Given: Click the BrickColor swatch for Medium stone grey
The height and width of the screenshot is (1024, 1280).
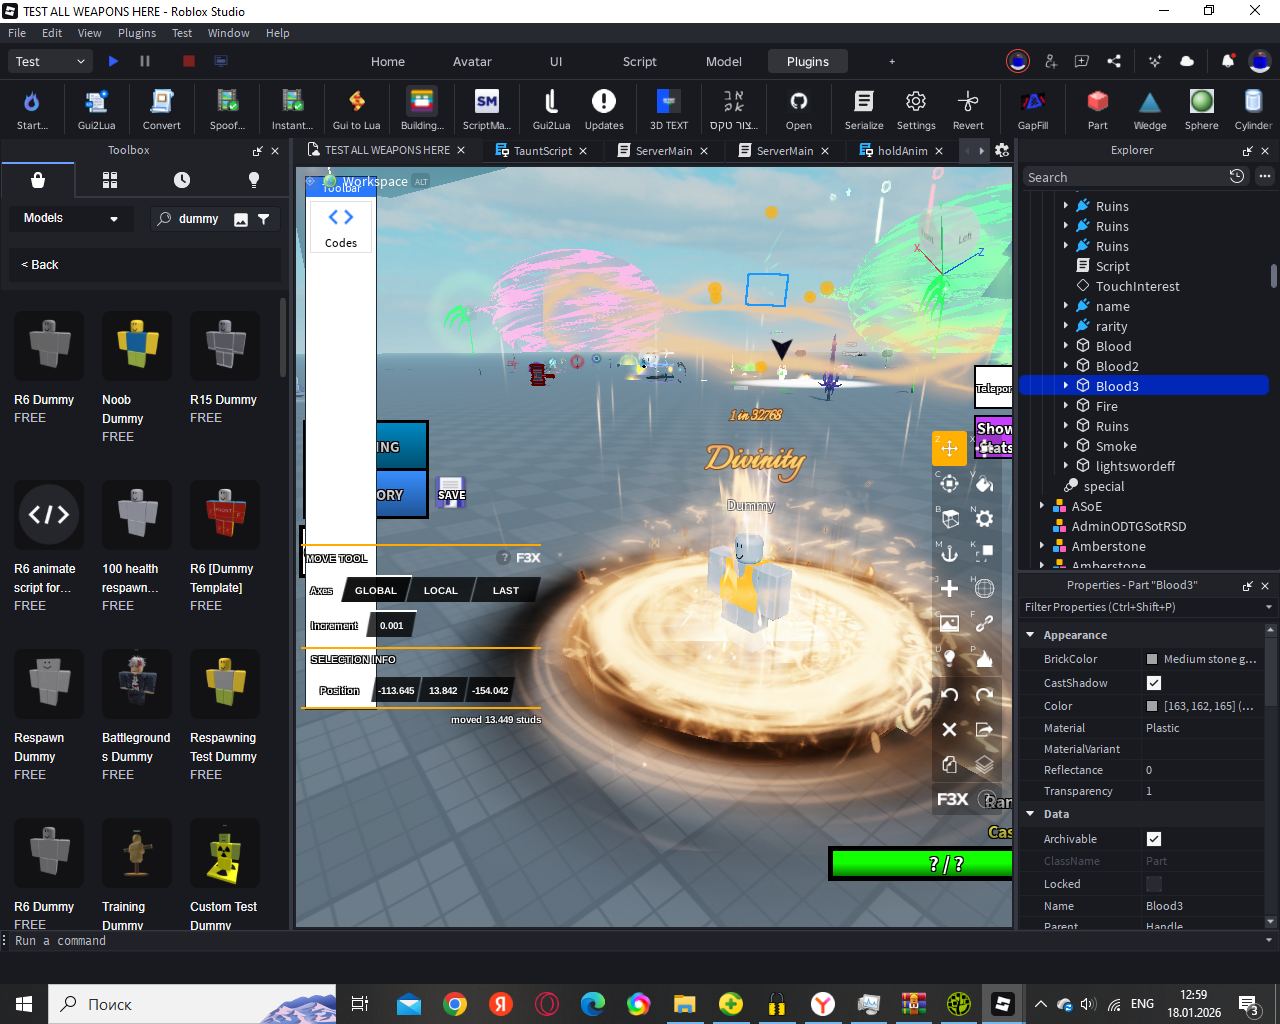Looking at the screenshot, I should [x=1152, y=659].
